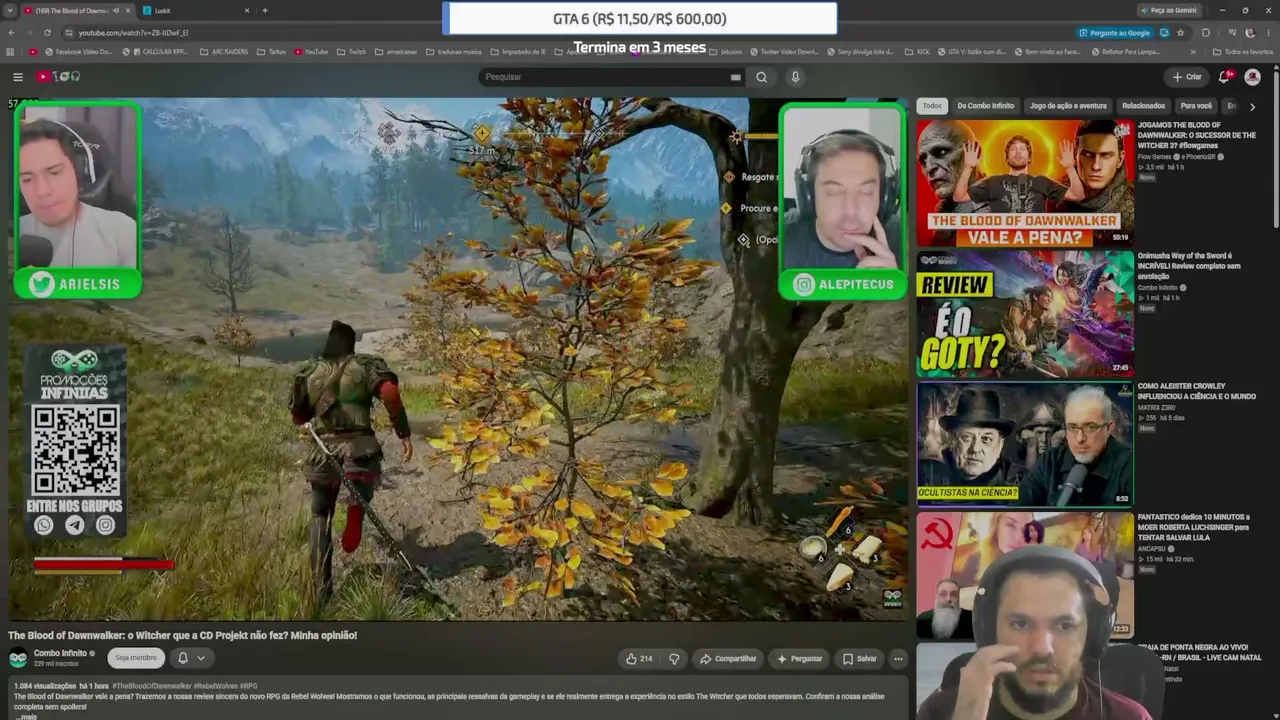The width and height of the screenshot is (1280, 720).
Task: Open the ARC RAIDERS bookmark folder
Action: (224, 52)
